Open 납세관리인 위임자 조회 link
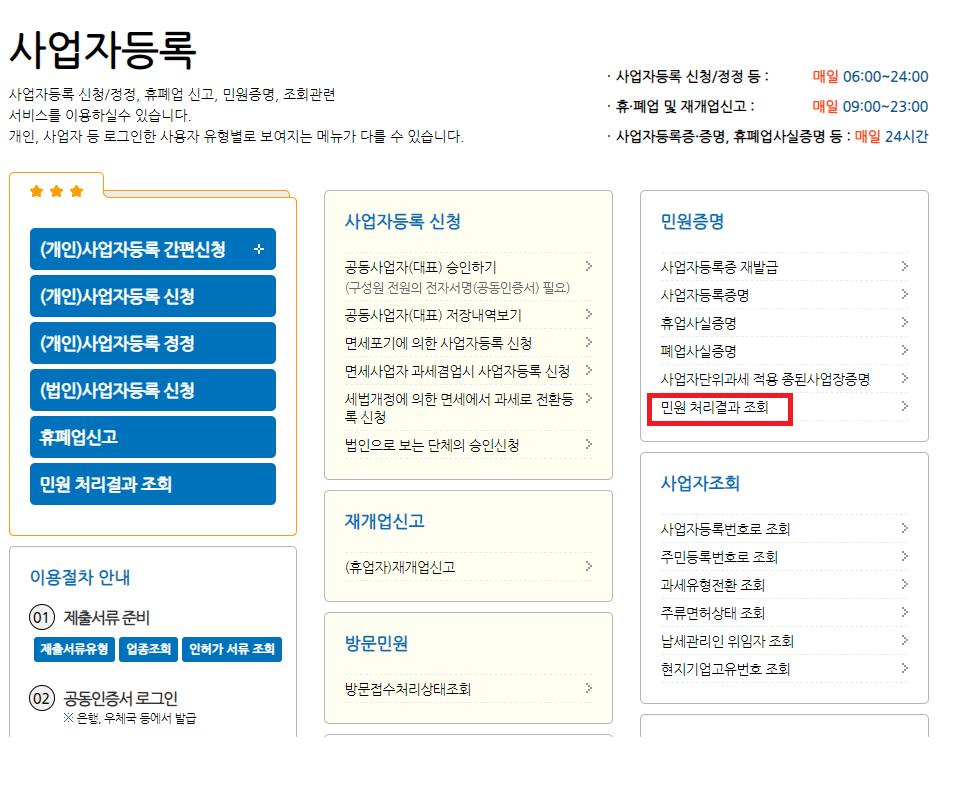The width and height of the screenshot is (961, 810). tap(727, 641)
